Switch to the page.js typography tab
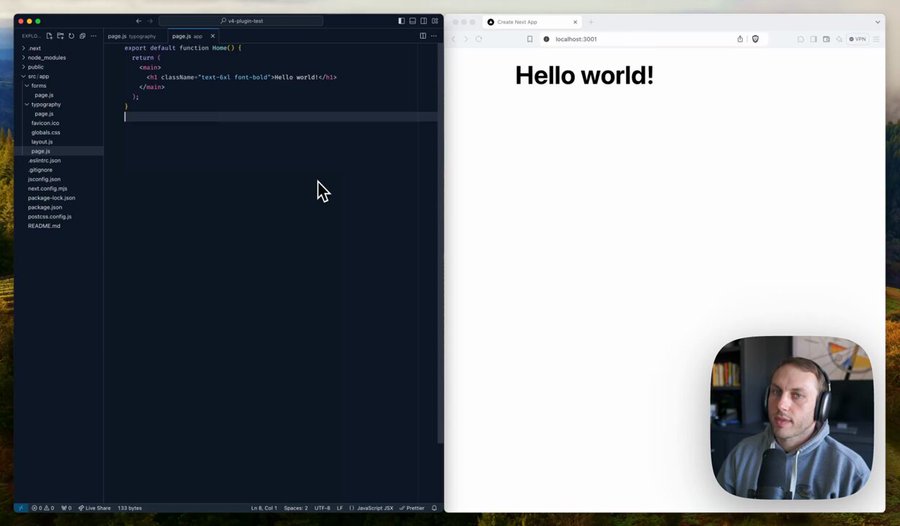 point(132,36)
